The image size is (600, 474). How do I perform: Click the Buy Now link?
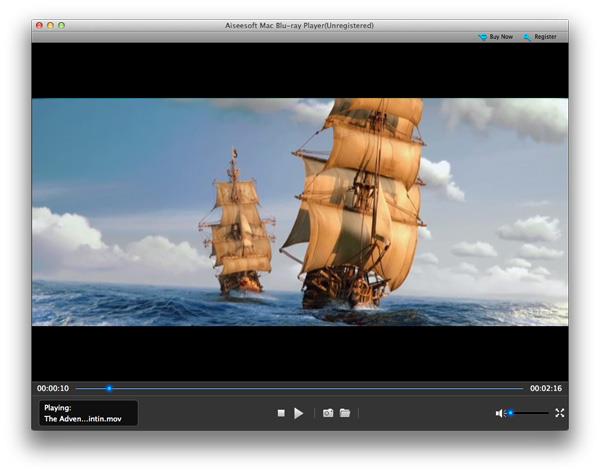(x=501, y=37)
